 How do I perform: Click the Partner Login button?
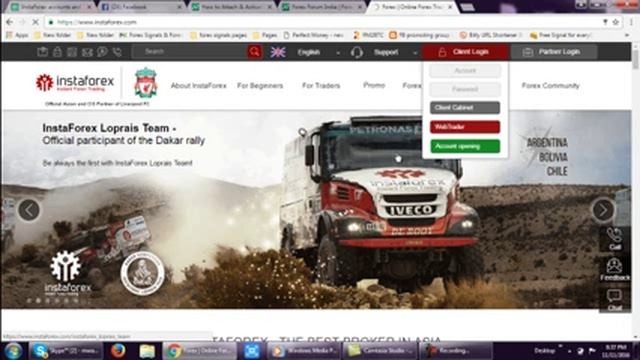tap(553, 52)
